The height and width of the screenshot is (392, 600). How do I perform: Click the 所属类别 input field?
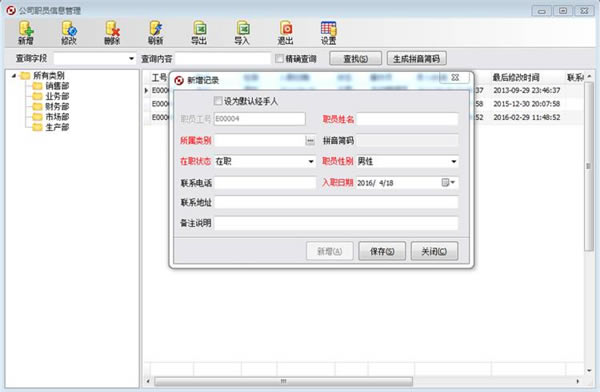(x=260, y=141)
